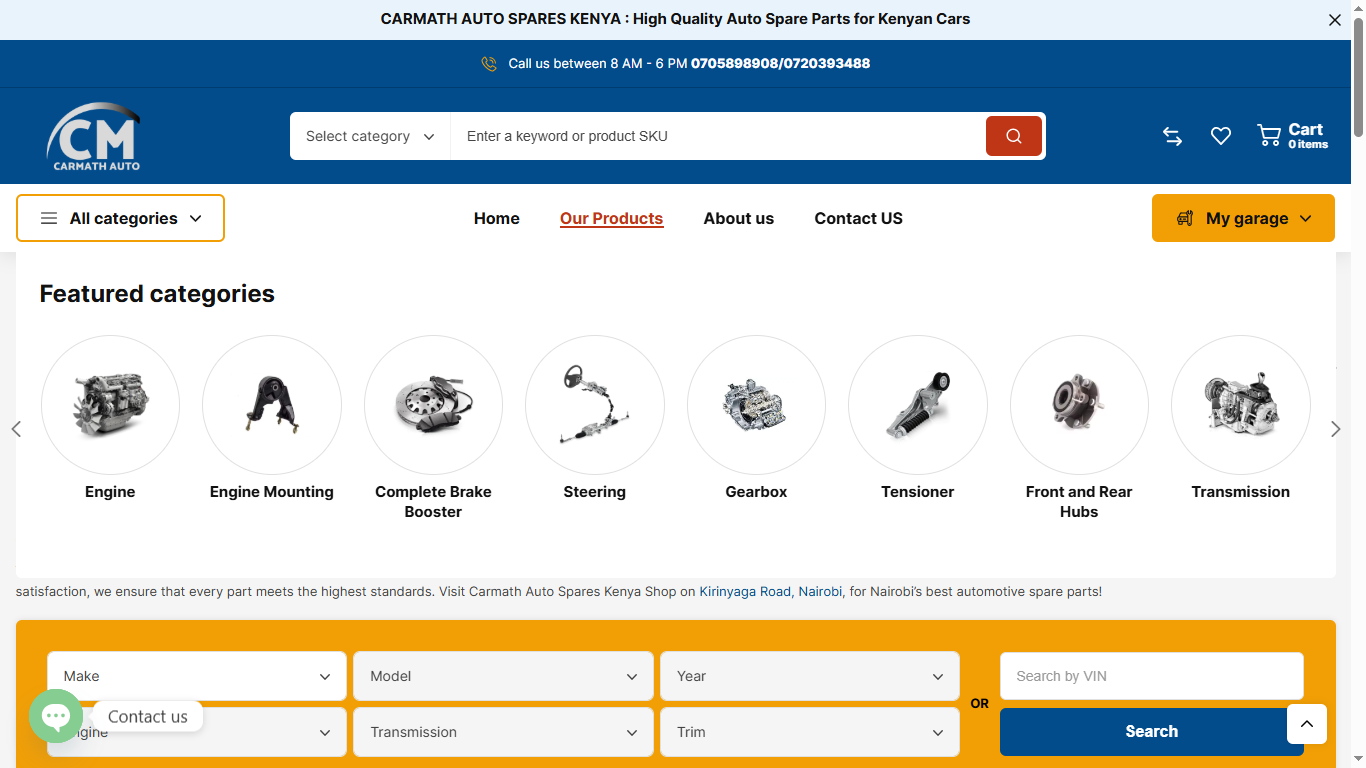The width and height of the screenshot is (1366, 768).
Task: Expand the All categories menu
Action: 120,218
